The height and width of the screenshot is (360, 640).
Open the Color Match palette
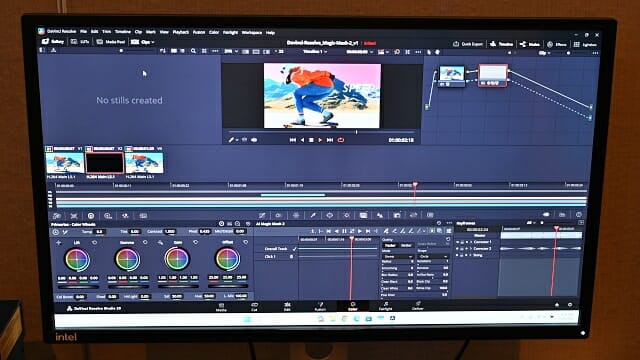(x=74, y=216)
